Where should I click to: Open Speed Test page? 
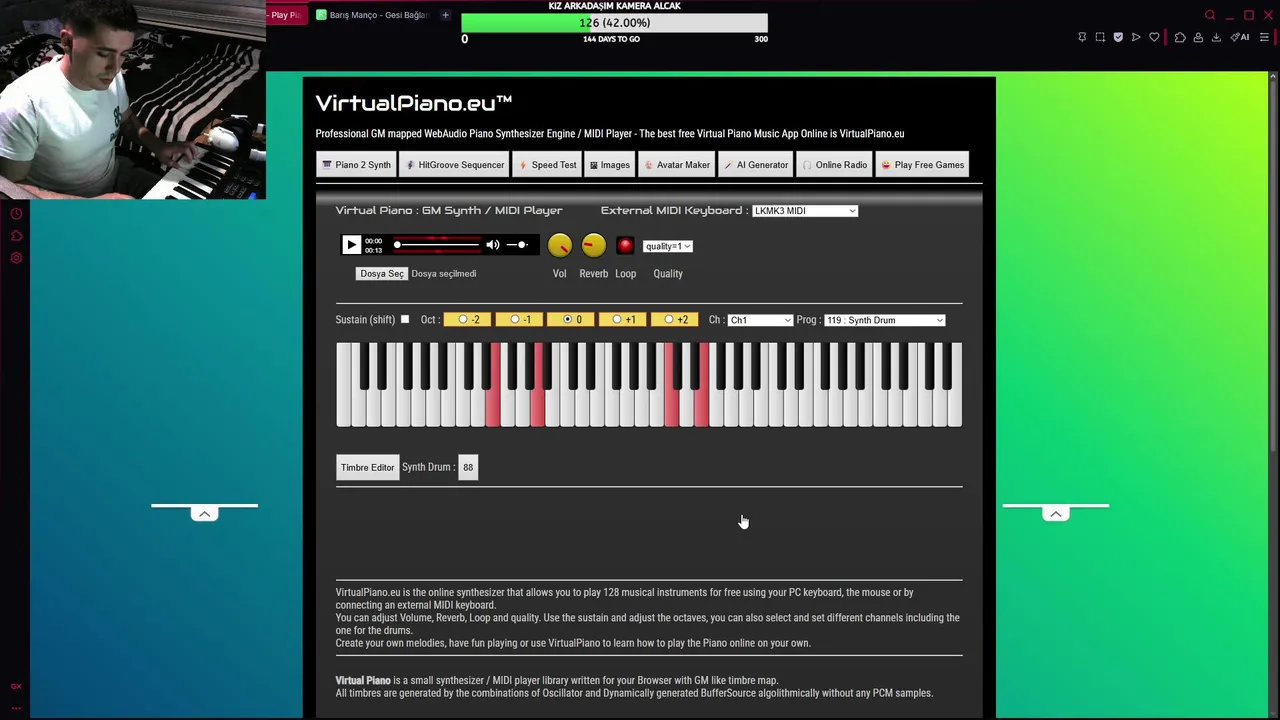point(547,165)
